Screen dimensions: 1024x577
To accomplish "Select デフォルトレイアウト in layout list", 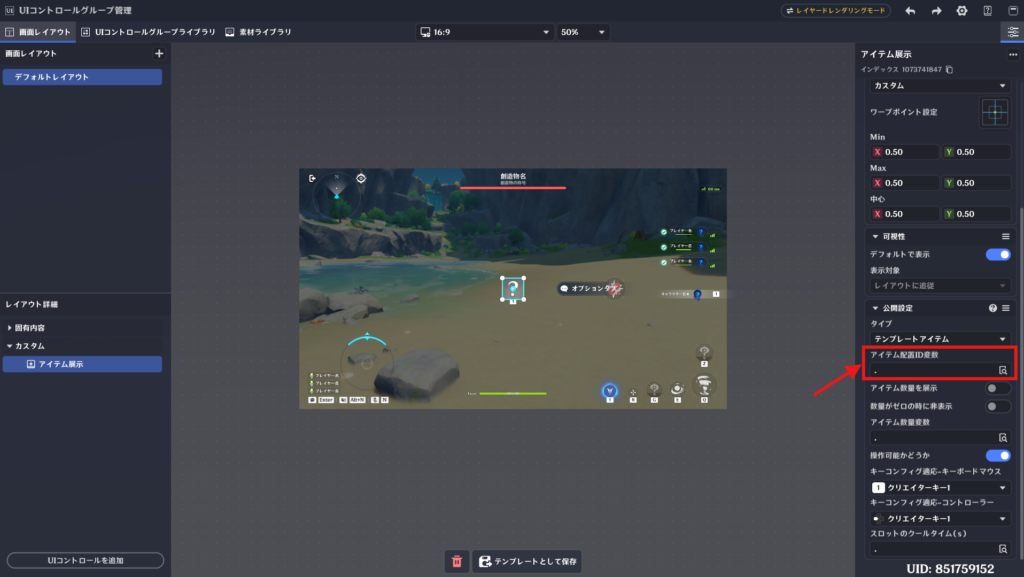I will pyautogui.click(x=82, y=77).
